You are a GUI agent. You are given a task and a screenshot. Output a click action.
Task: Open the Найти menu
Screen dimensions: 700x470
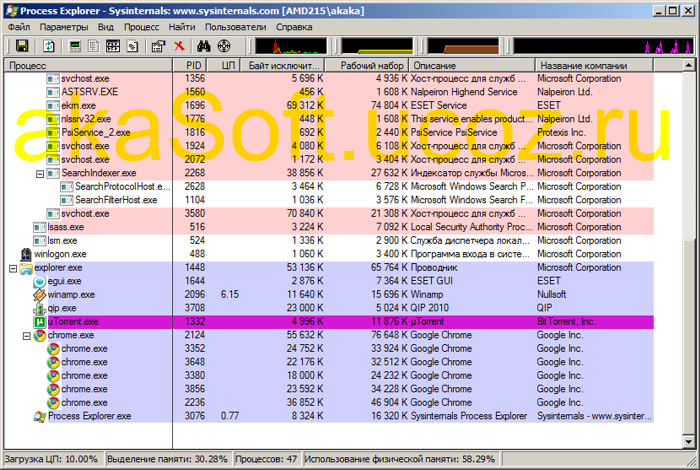[182, 27]
